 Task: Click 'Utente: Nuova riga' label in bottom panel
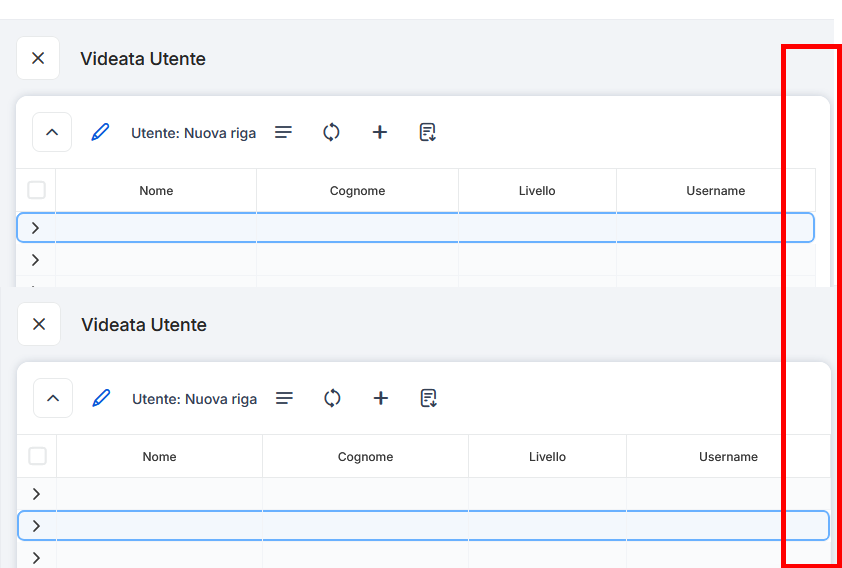point(194,399)
